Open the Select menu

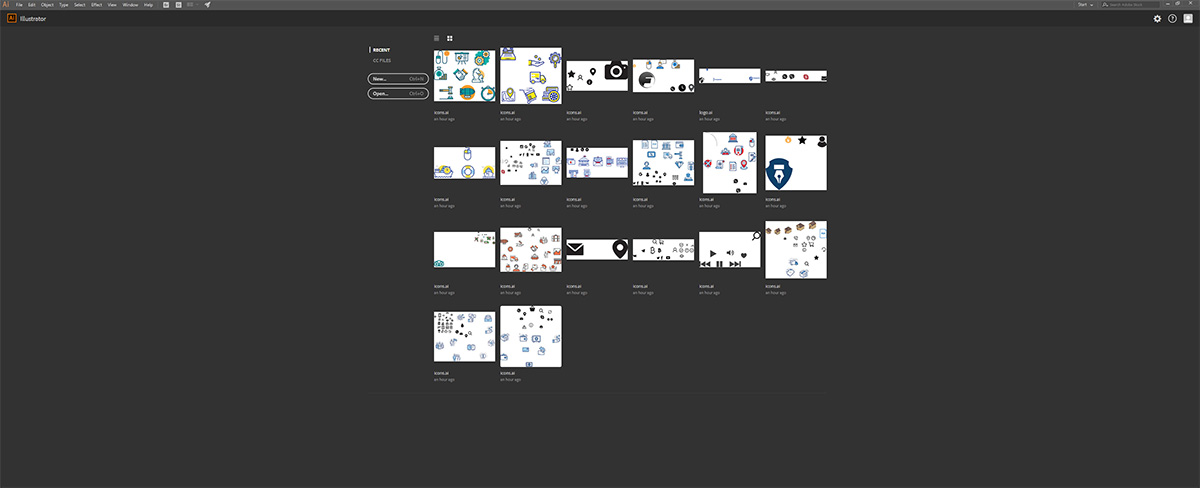coord(79,5)
